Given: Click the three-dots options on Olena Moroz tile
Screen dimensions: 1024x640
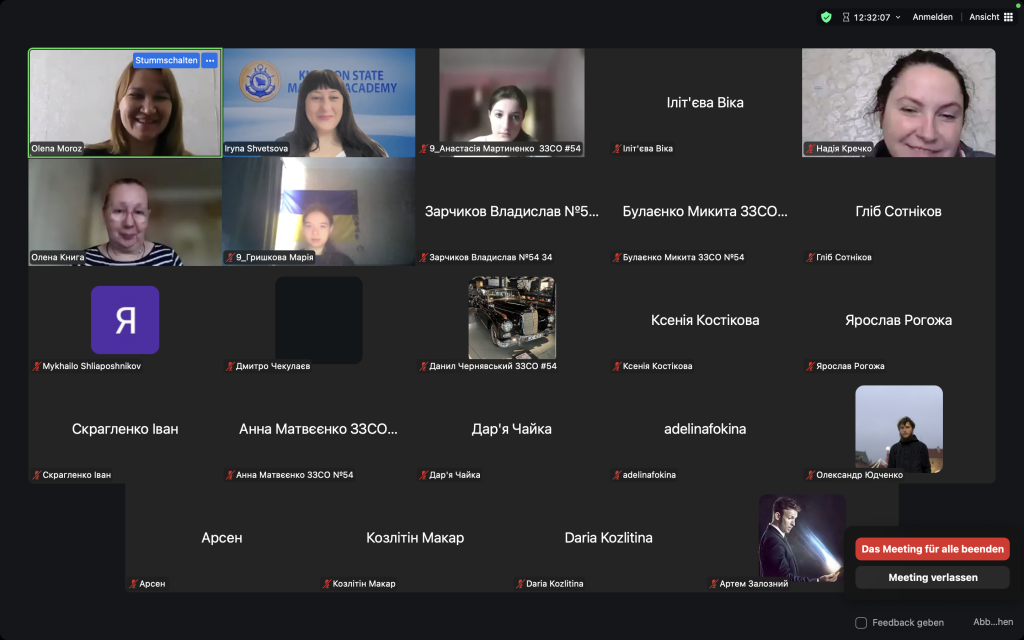Looking at the screenshot, I should [x=209, y=60].
